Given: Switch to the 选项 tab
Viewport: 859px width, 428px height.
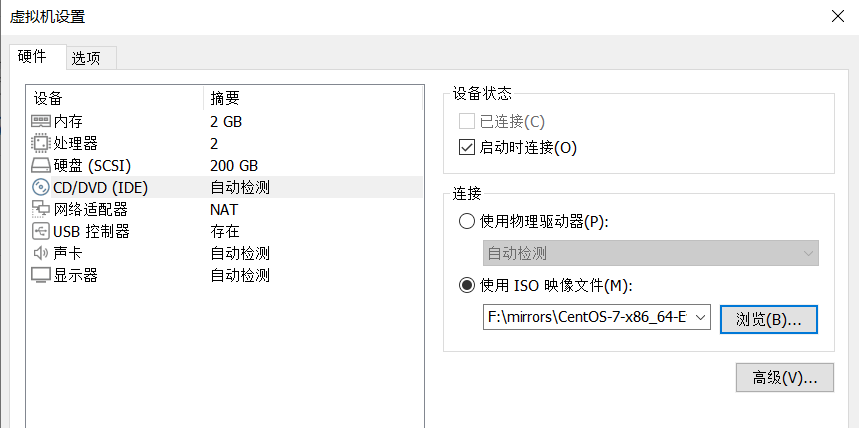Looking at the screenshot, I should point(86,58).
